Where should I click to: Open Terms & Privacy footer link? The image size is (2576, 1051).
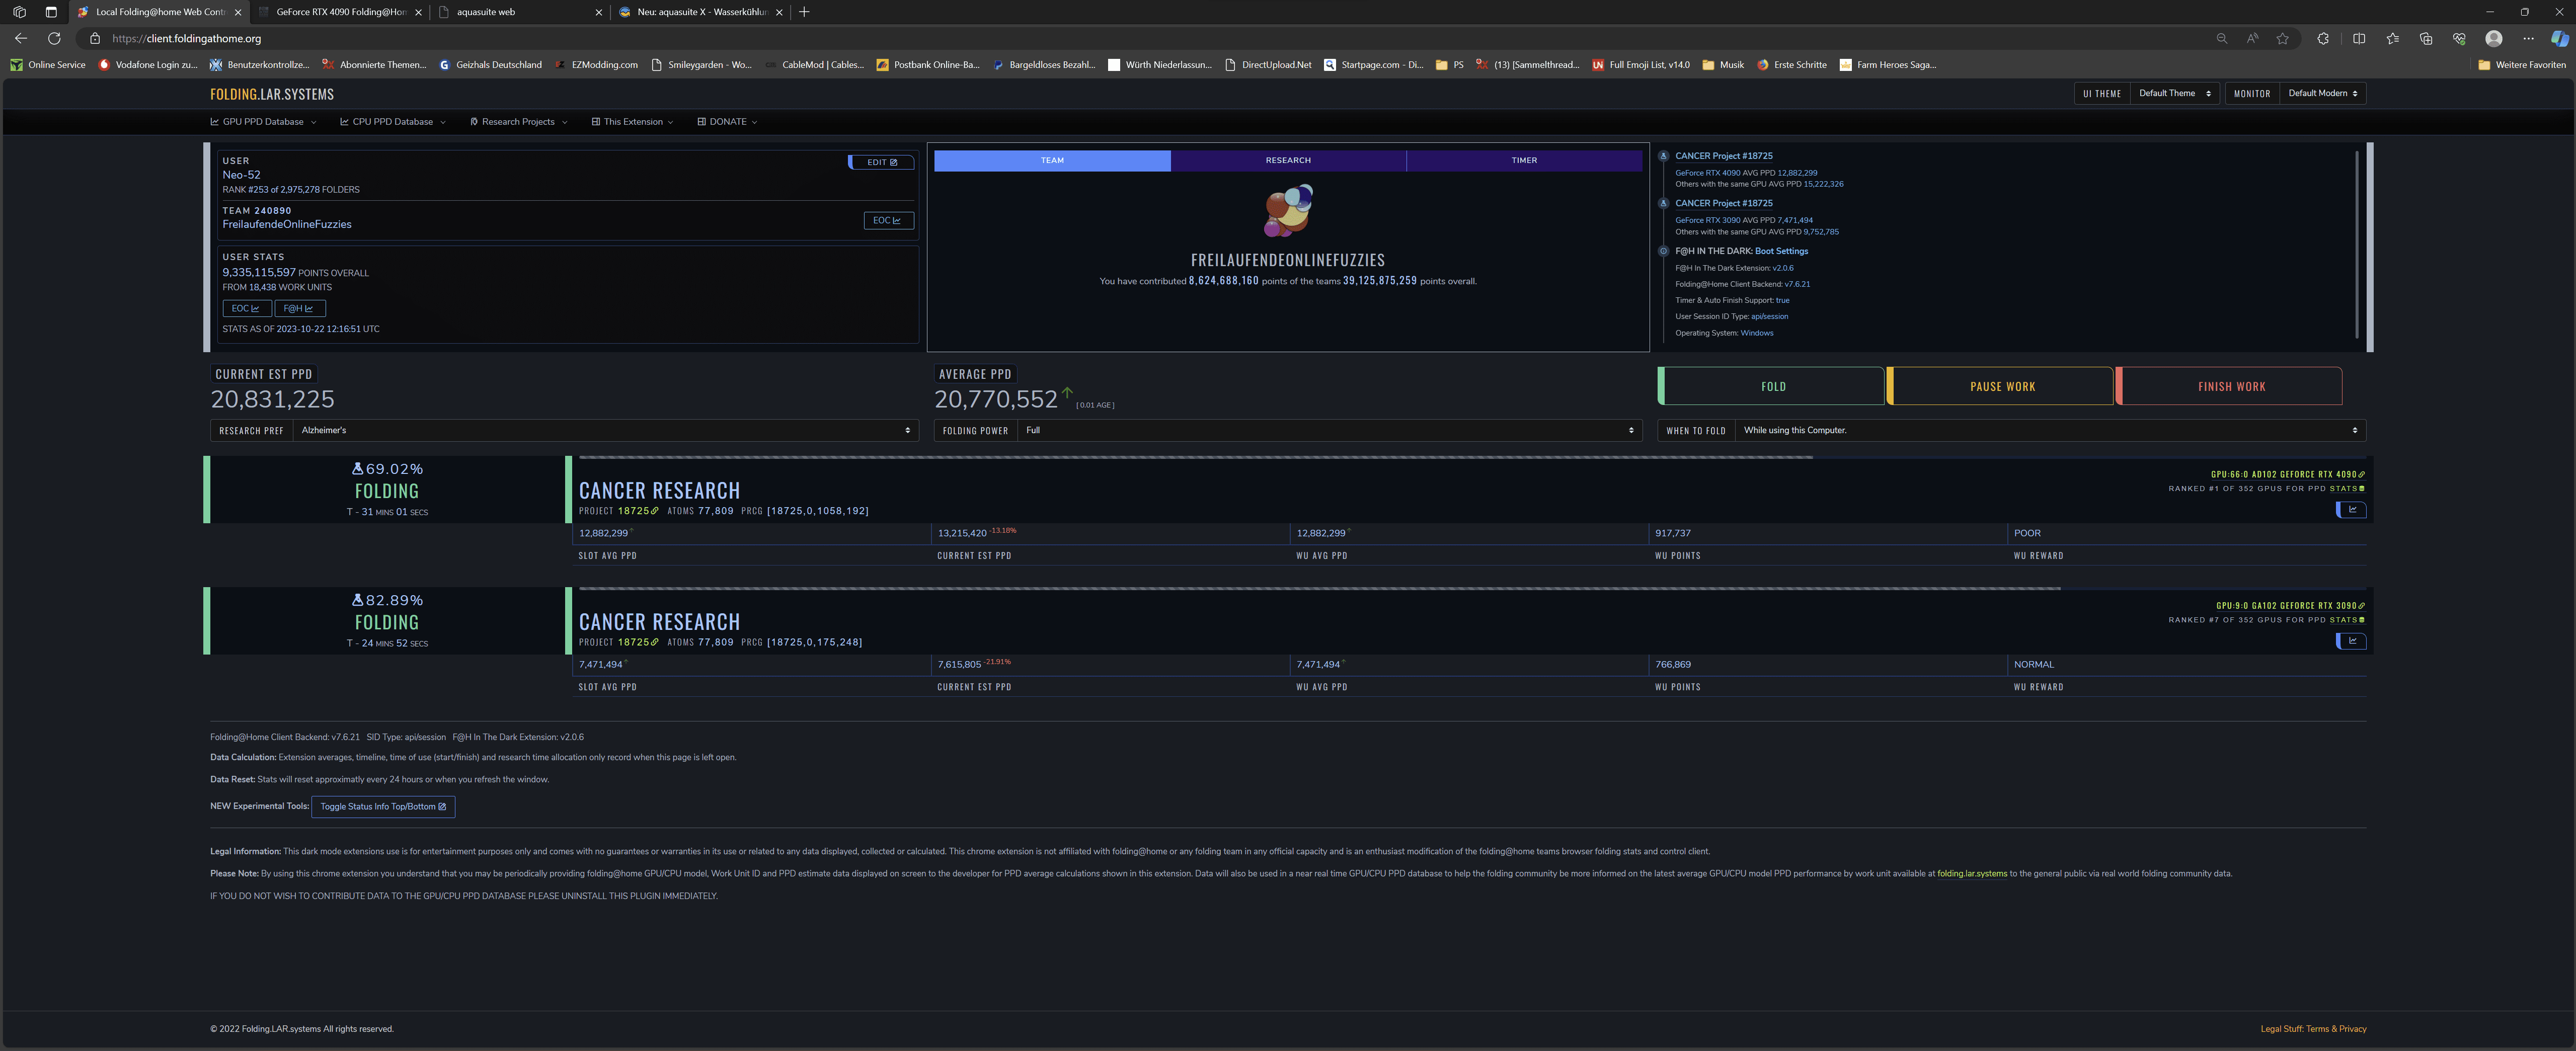point(2335,1029)
